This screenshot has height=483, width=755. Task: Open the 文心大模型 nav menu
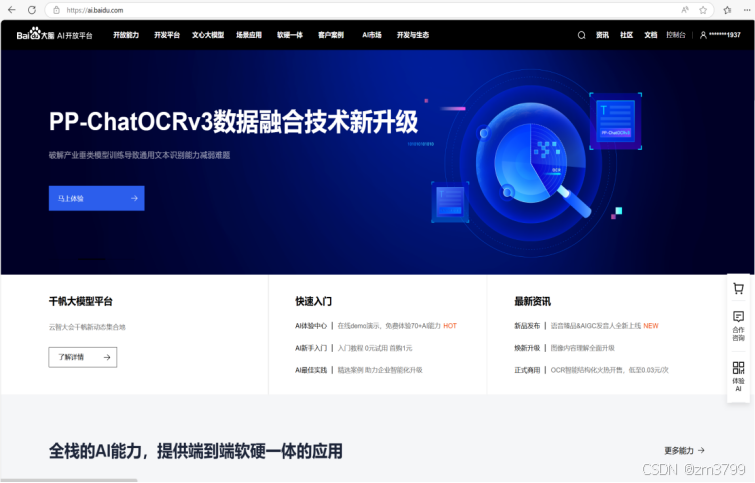[208, 35]
